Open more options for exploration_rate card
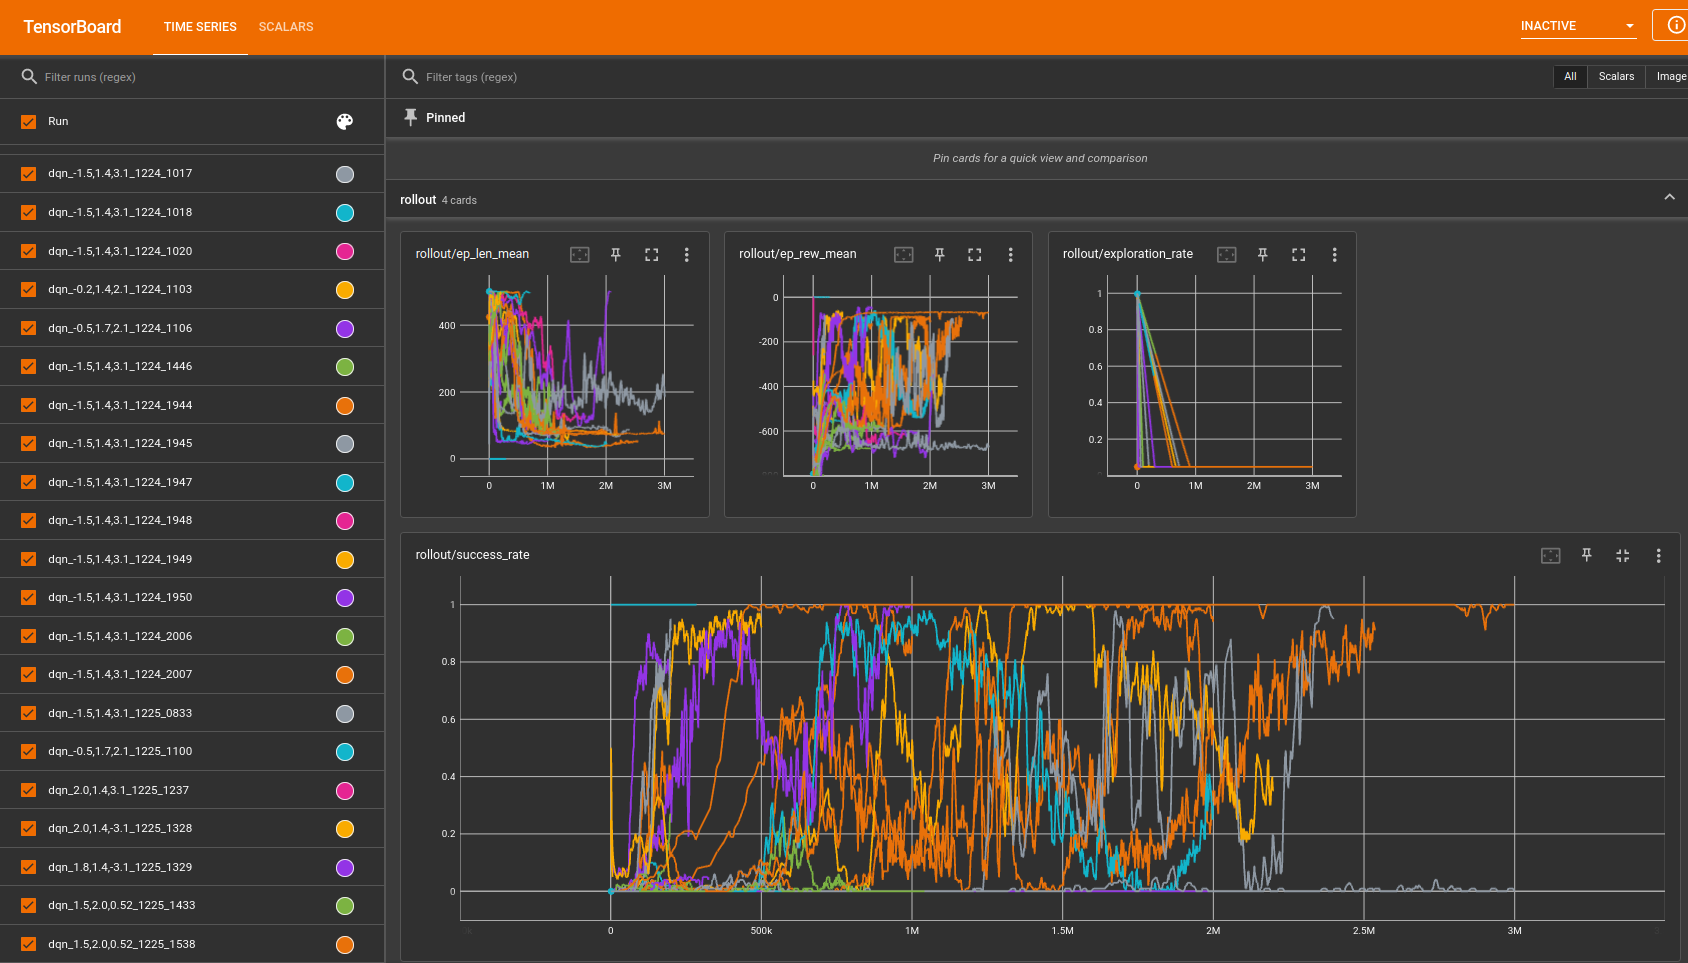Image resolution: width=1688 pixels, height=963 pixels. pos(1335,255)
